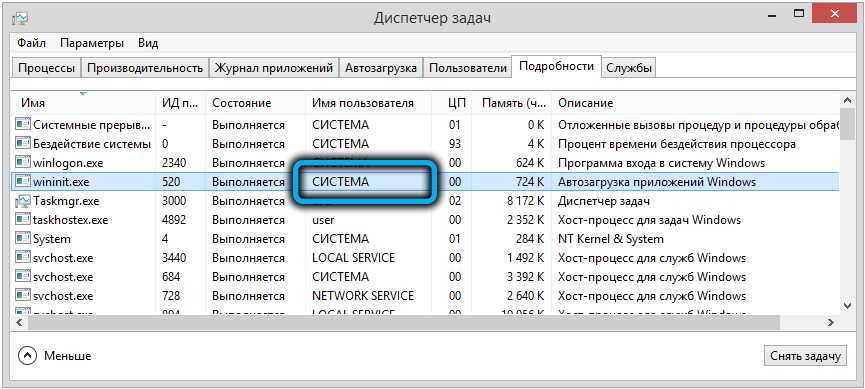Click the vertical scrollbar thumb
This screenshot has width=865, height=389.
click(848, 125)
